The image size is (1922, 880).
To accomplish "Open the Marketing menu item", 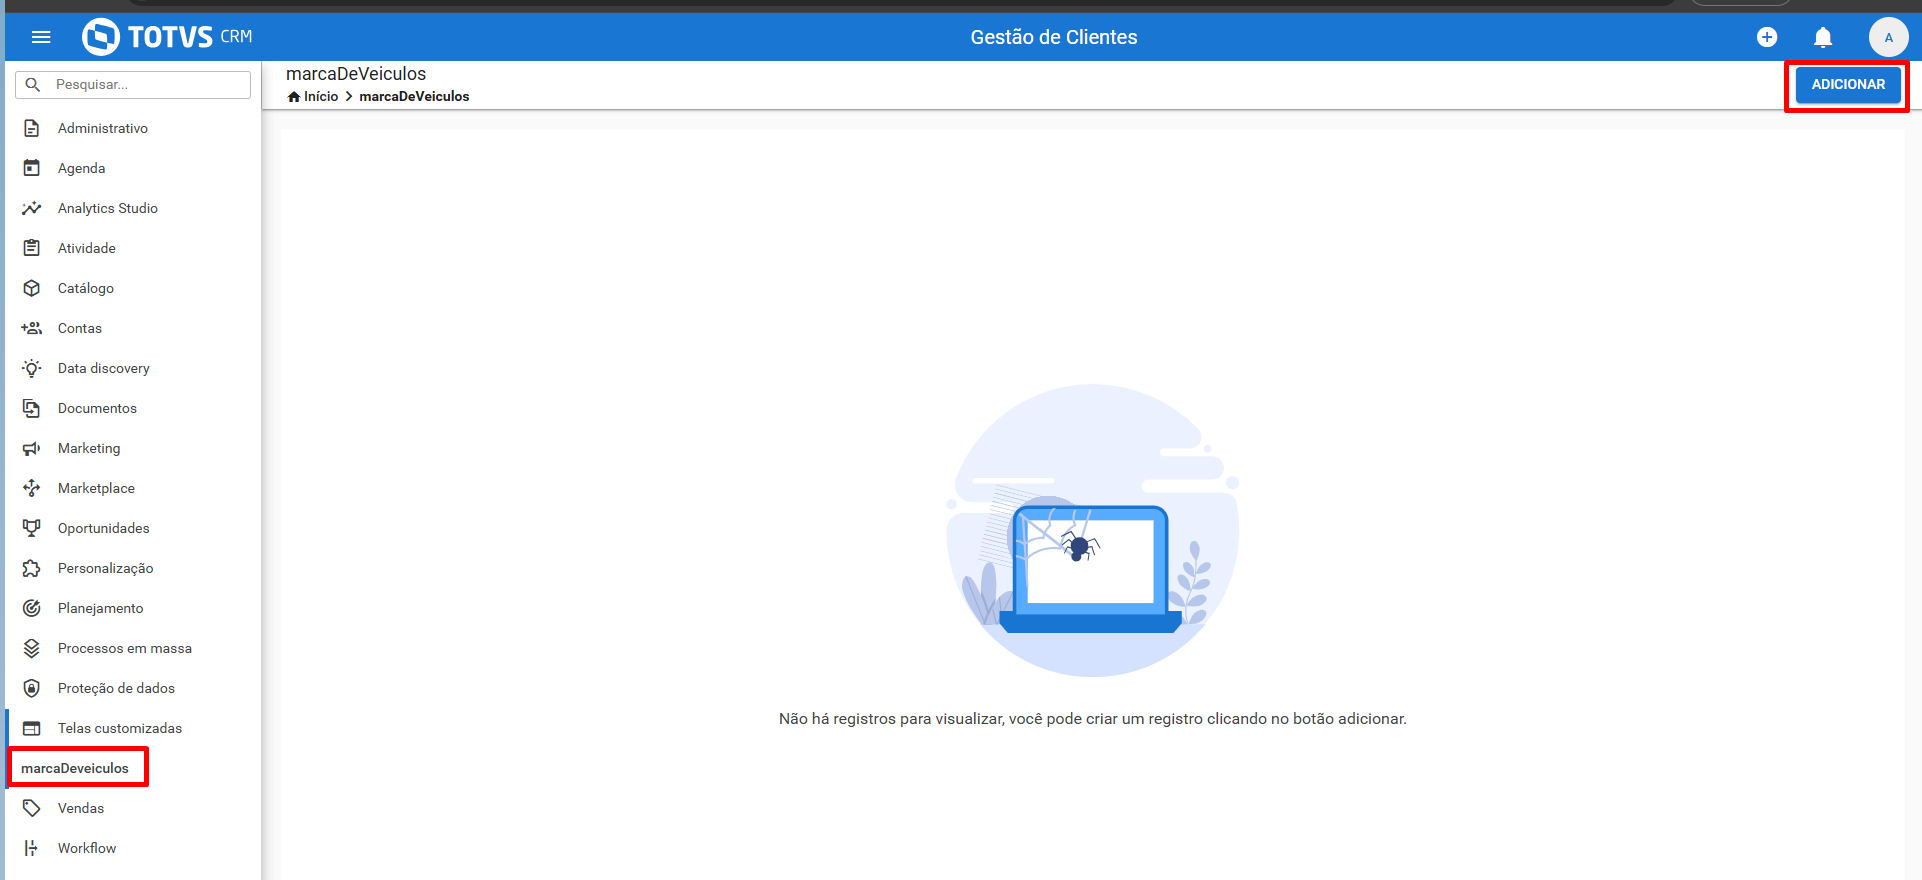I will point(133,448).
